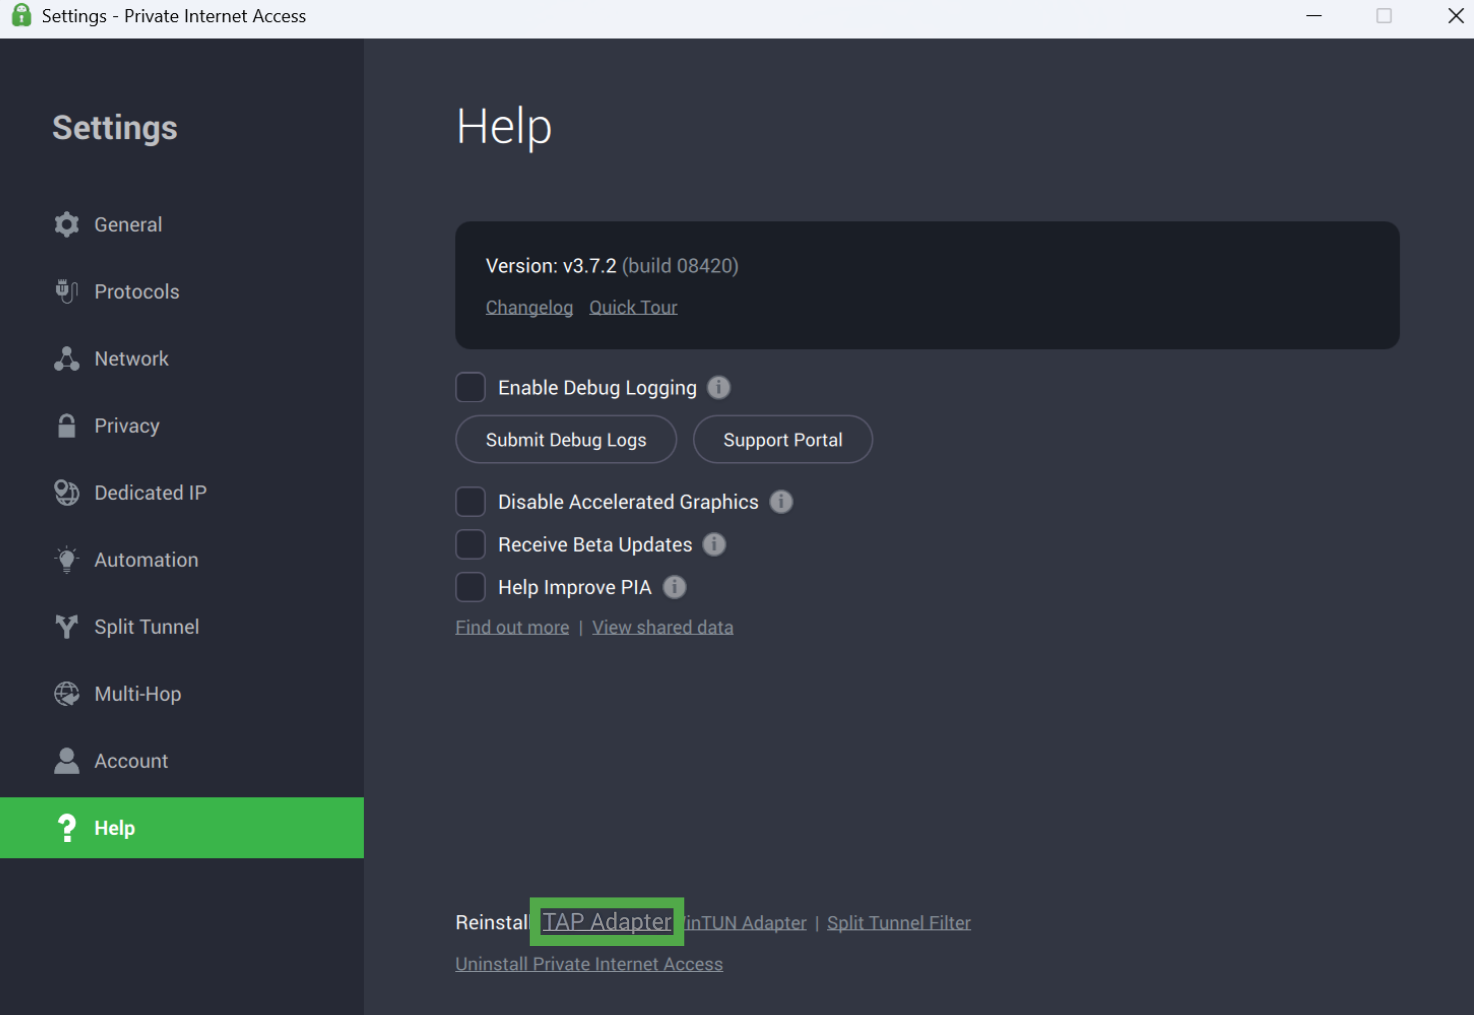Click the Multi-Hop globe icon
The image size is (1474, 1015).
[67, 694]
